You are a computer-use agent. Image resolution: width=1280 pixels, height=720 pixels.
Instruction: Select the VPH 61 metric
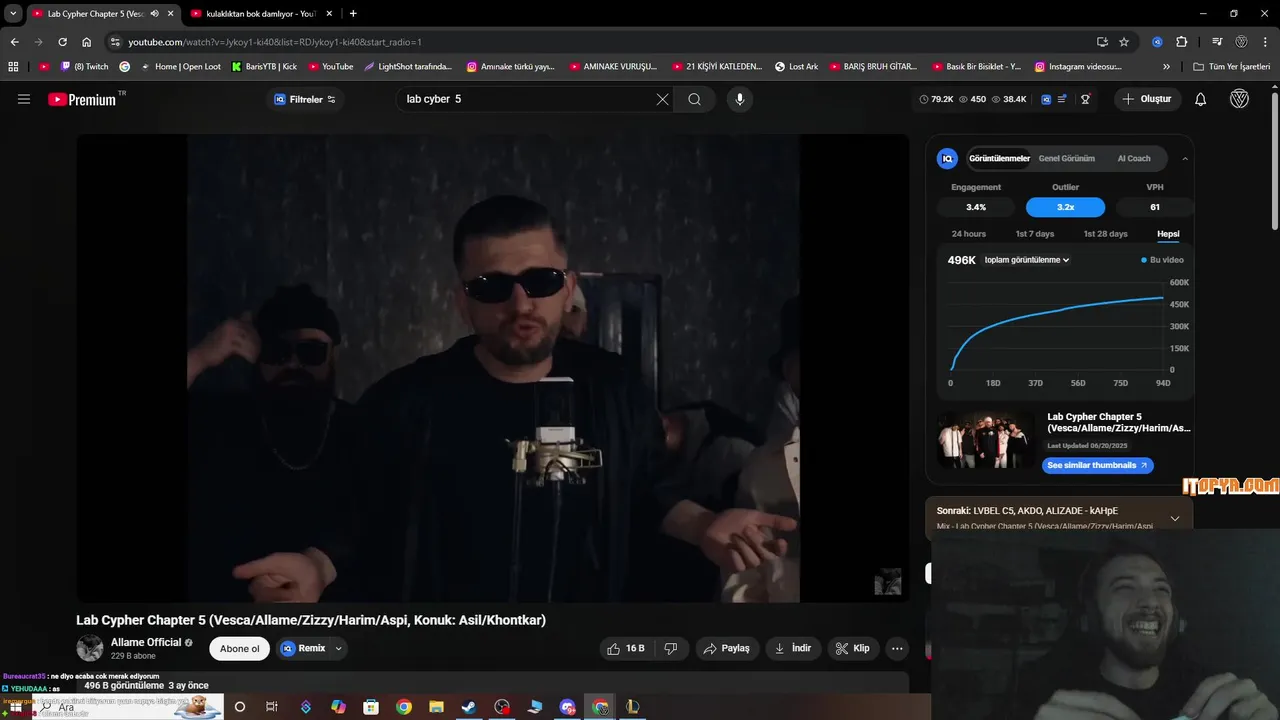(x=1155, y=207)
